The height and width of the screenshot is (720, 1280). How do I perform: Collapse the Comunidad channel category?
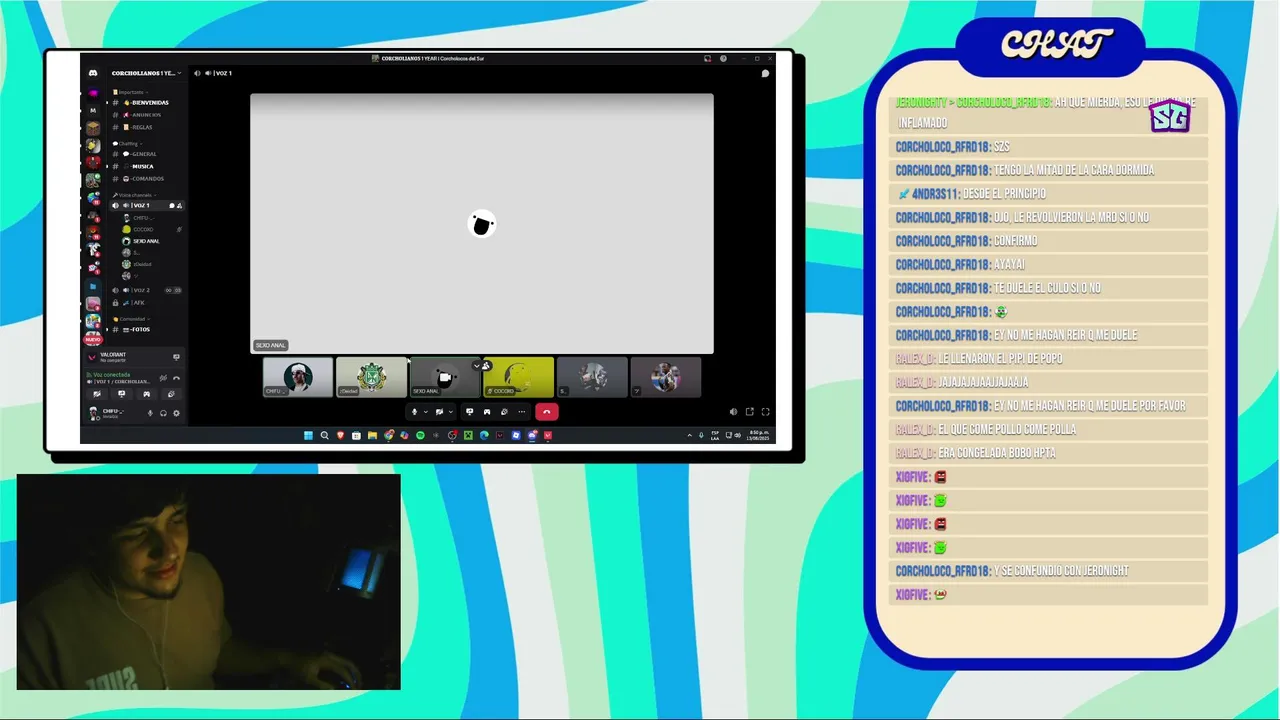click(x=132, y=319)
